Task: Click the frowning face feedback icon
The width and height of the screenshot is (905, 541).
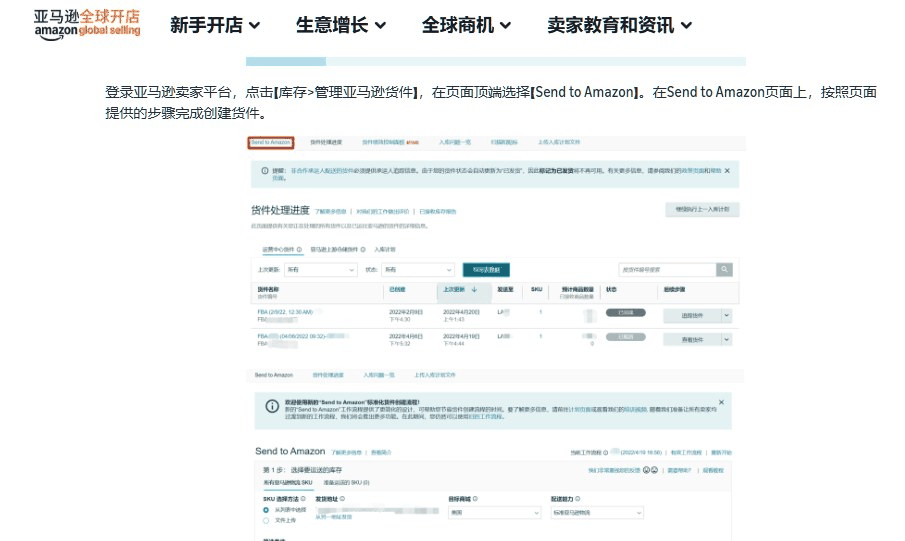Action: pyautogui.click(x=655, y=470)
